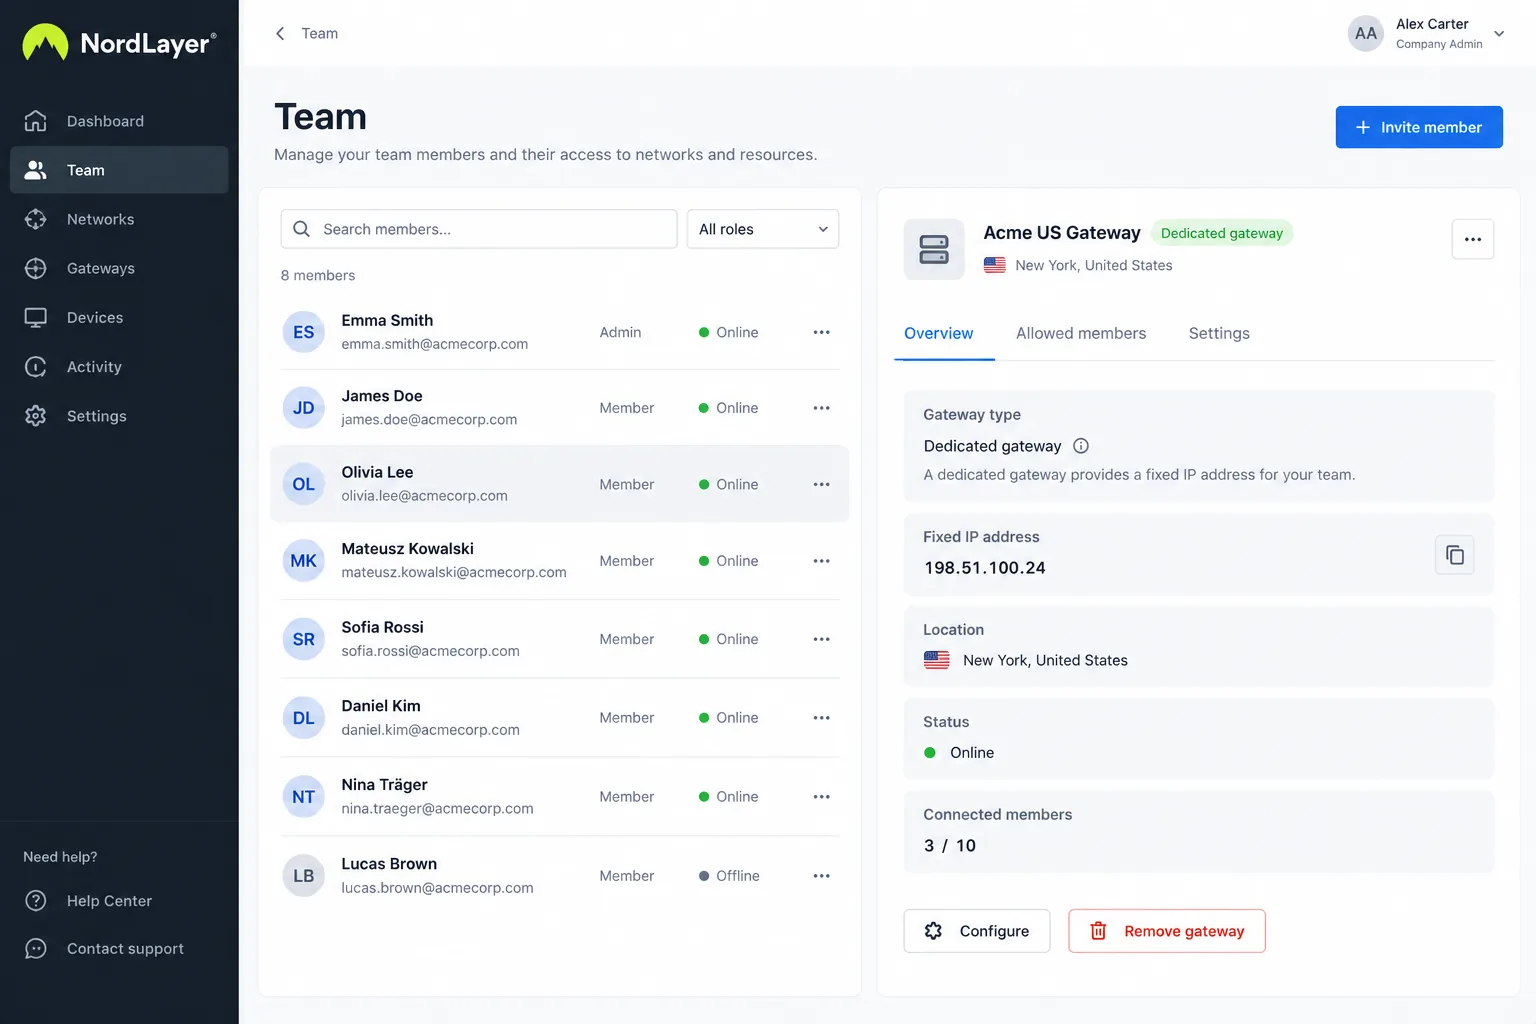The image size is (1536, 1024).
Task: Switch to the Overview tab
Action: [x=938, y=333]
